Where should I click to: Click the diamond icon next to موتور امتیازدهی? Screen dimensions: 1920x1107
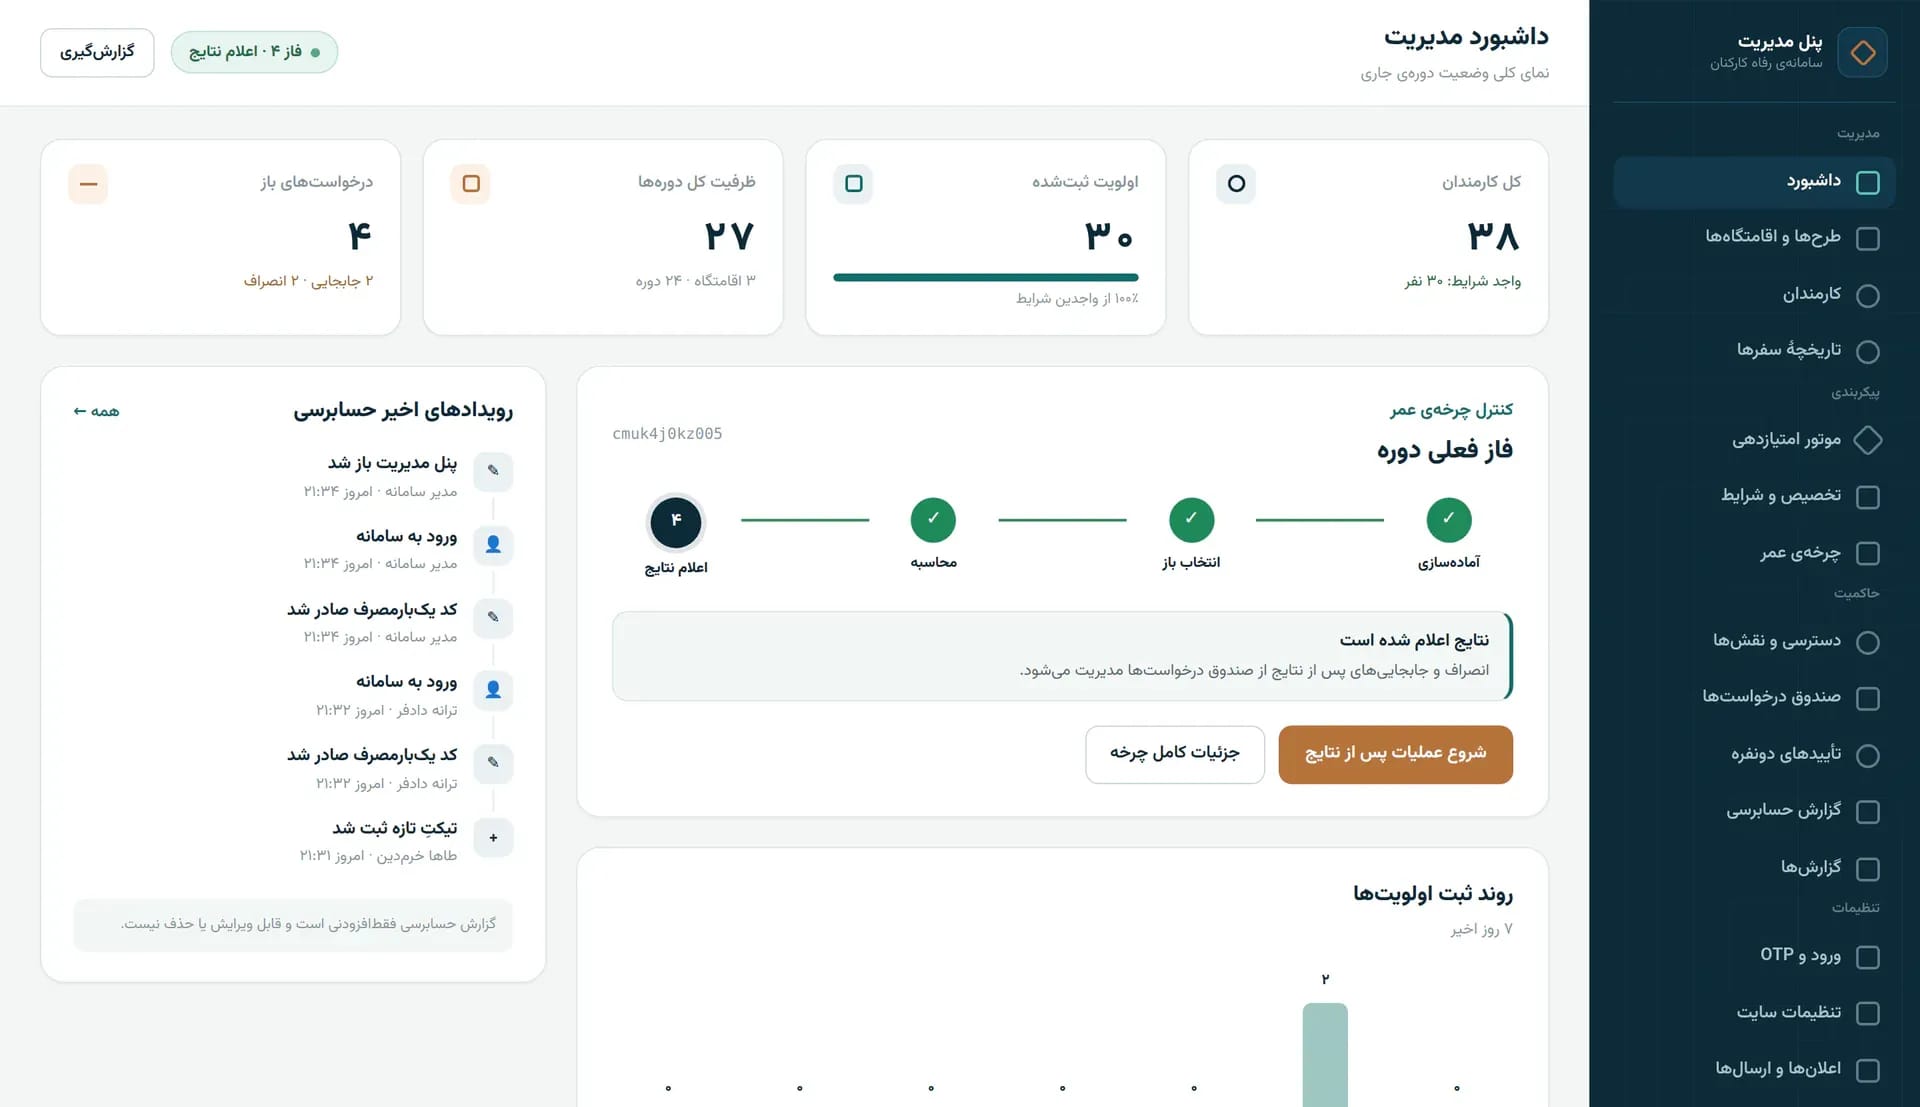tap(1867, 440)
